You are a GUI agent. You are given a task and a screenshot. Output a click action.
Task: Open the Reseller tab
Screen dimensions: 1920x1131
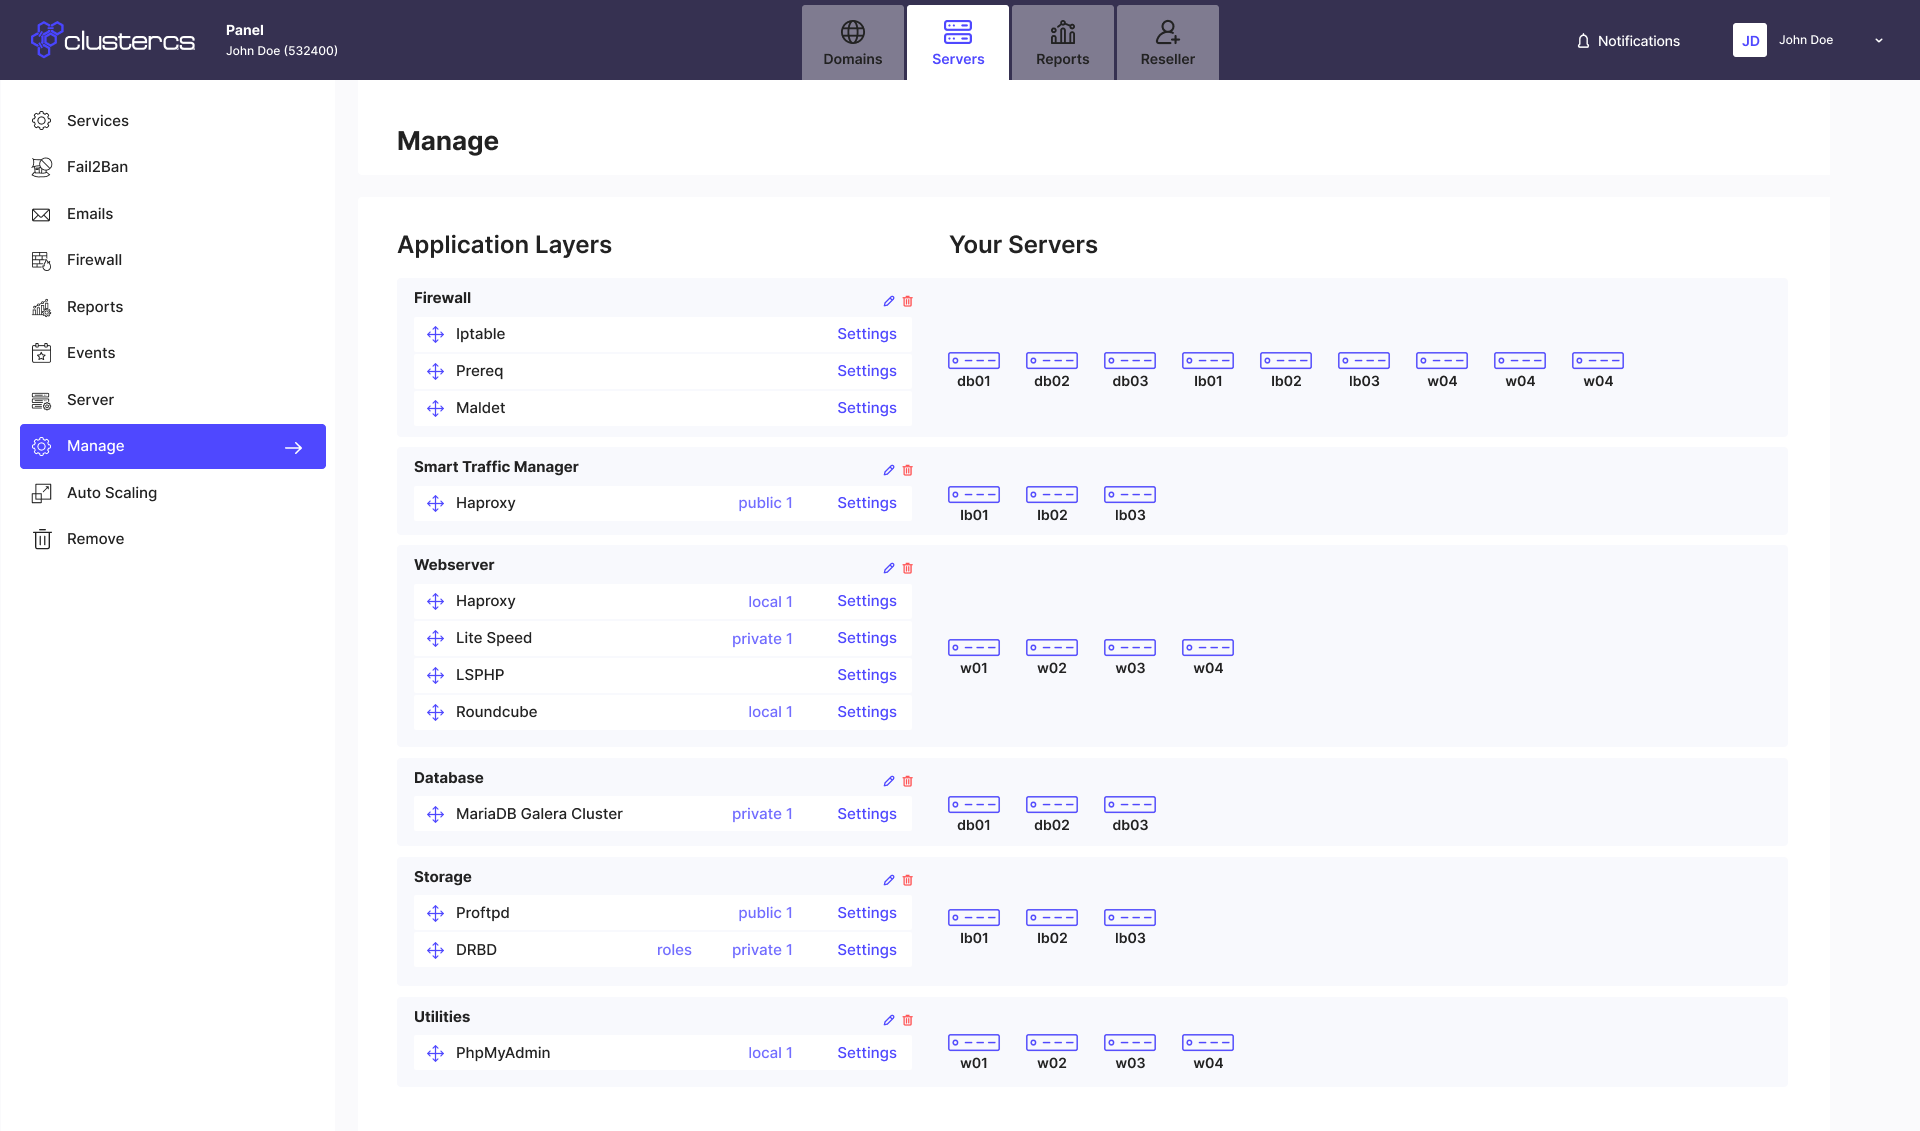click(x=1167, y=43)
